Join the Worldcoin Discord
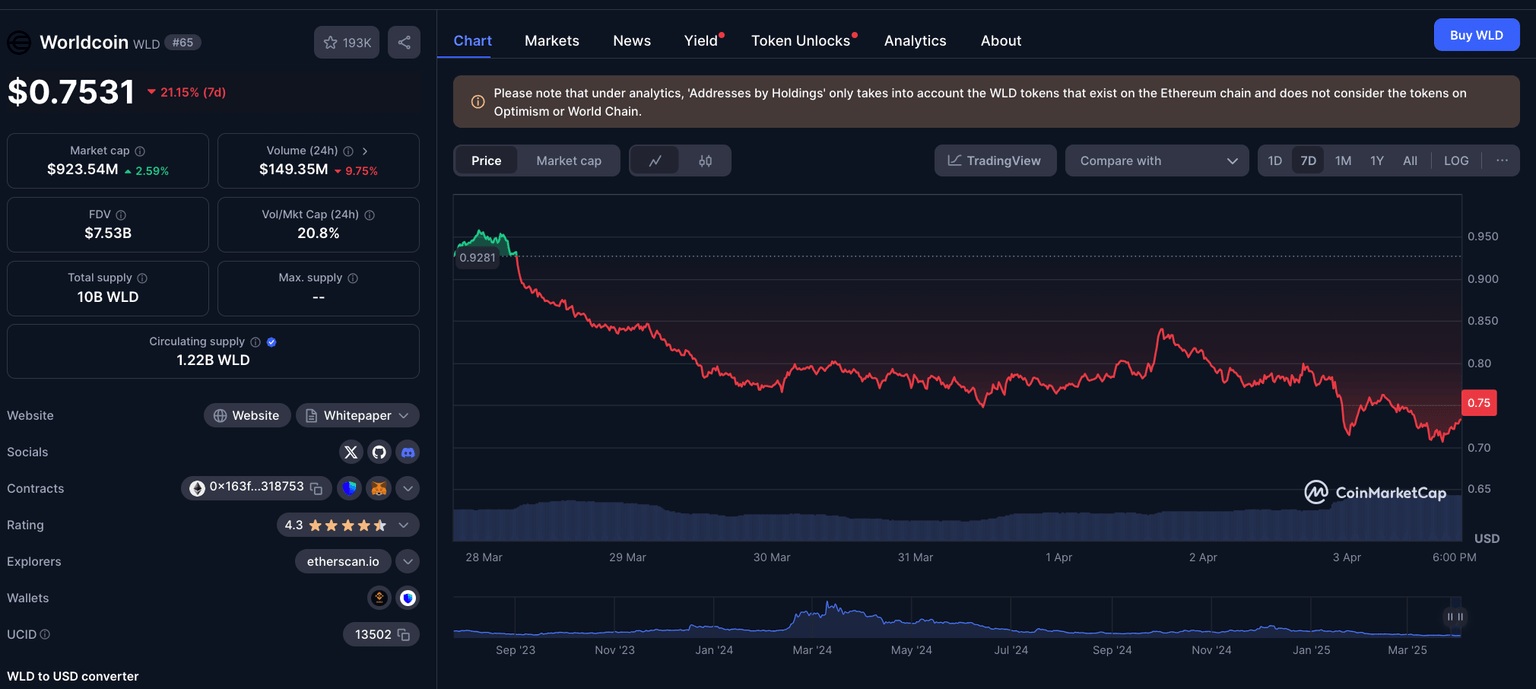Screen dimensions: 1536x689 407,452
